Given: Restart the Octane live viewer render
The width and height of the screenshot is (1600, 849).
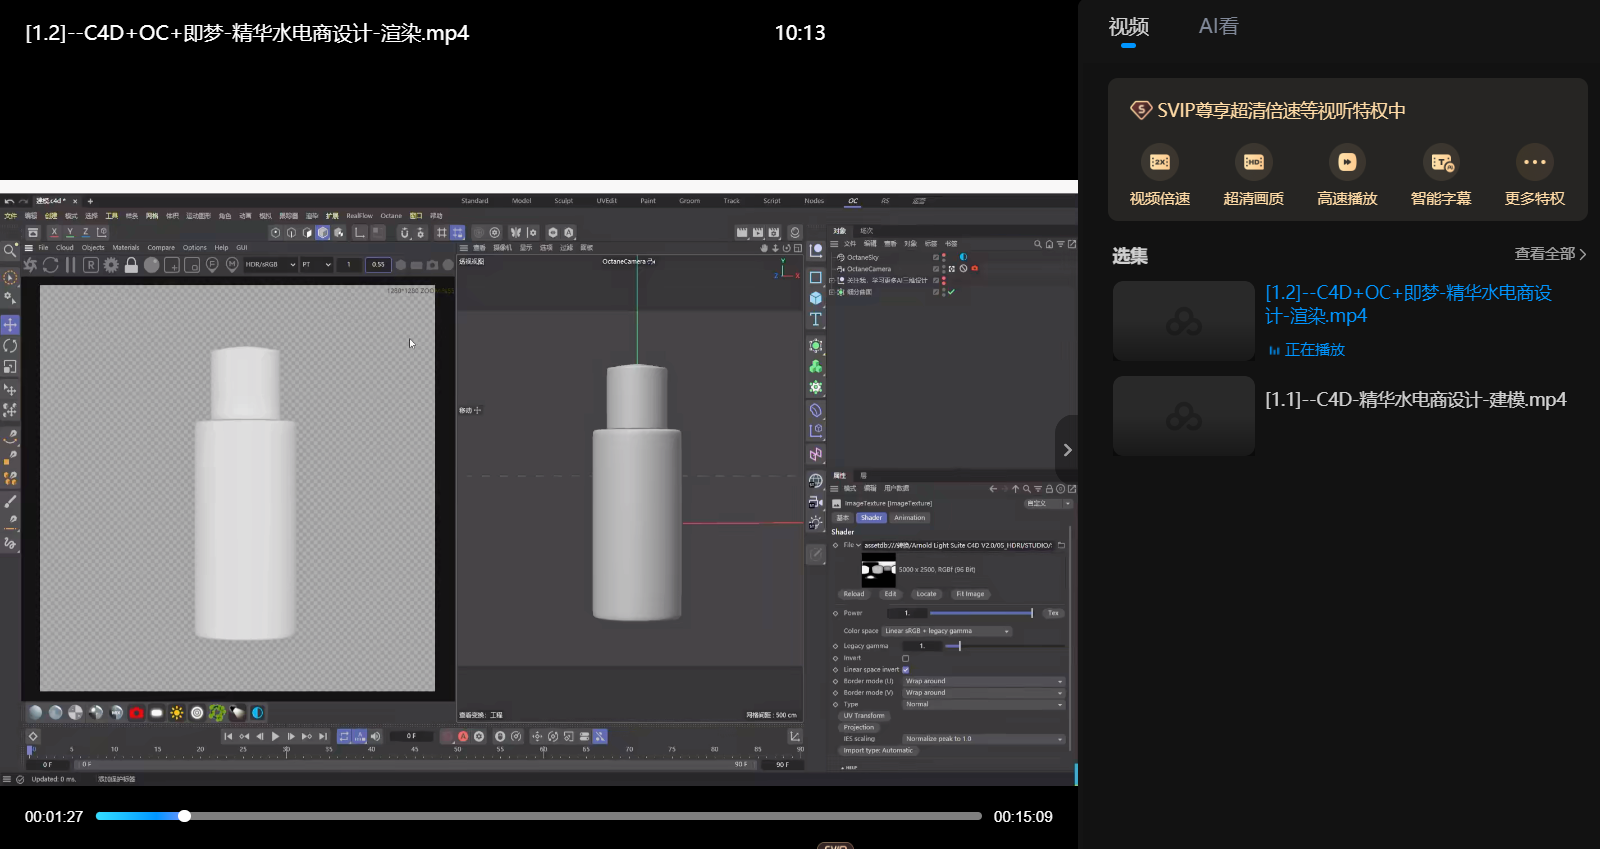Looking at the screenshot, I should 50,265.
